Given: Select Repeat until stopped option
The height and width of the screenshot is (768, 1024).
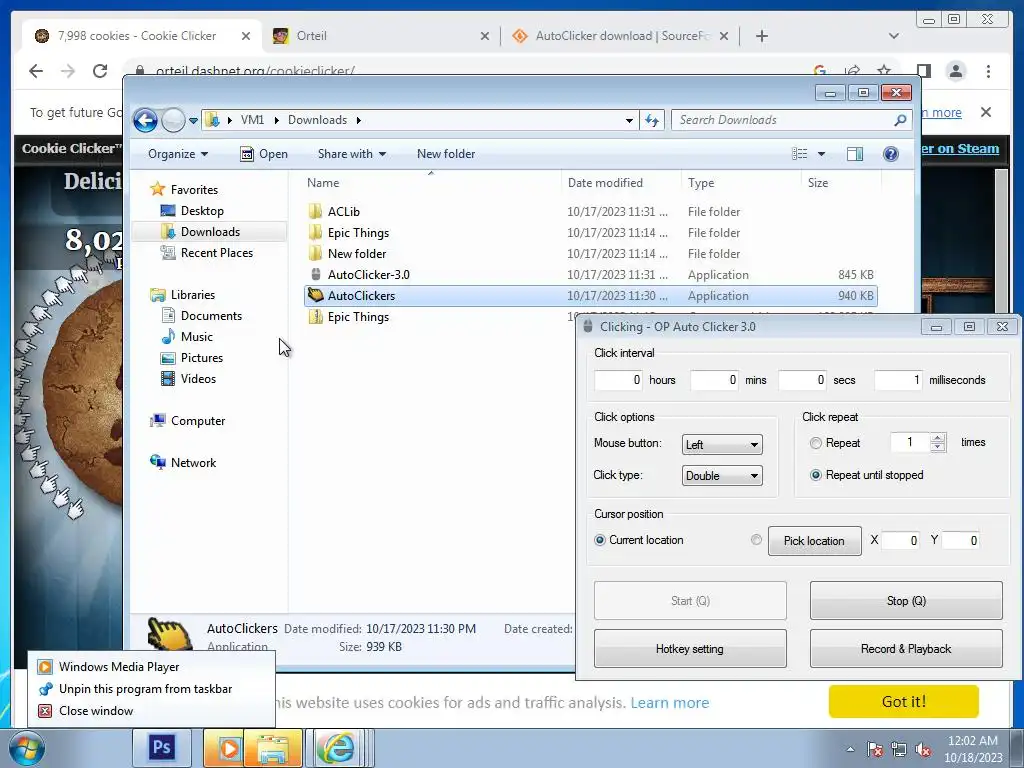Looking at the screenshot, I should point(816,475).
